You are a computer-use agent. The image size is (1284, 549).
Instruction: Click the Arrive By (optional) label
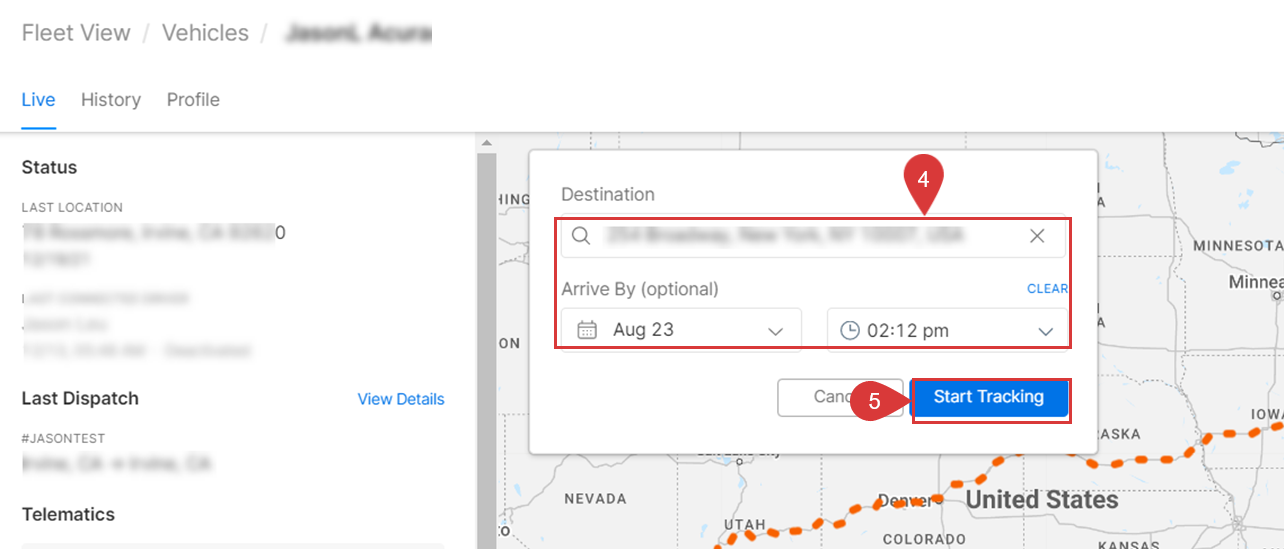pyautogui.click(x=640, y=289)
